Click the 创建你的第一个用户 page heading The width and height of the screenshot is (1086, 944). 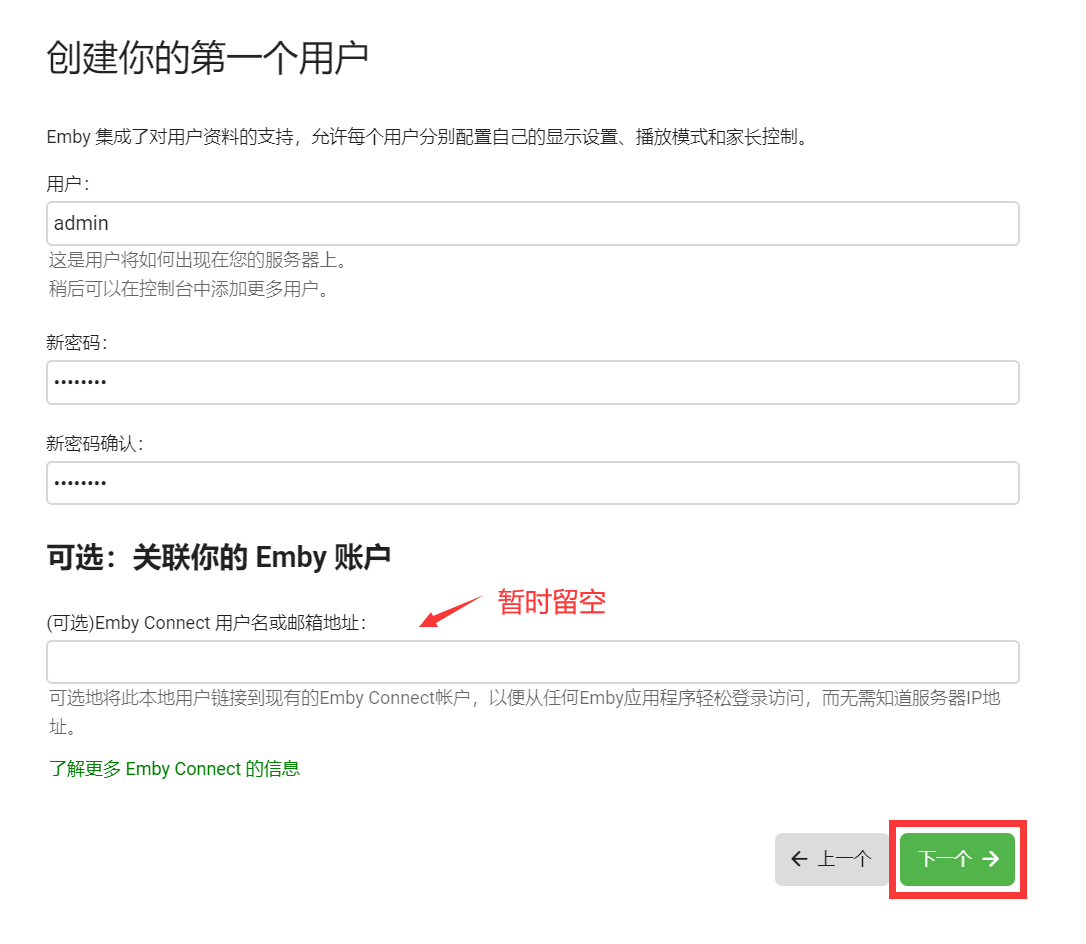click(x=208, y=58)
